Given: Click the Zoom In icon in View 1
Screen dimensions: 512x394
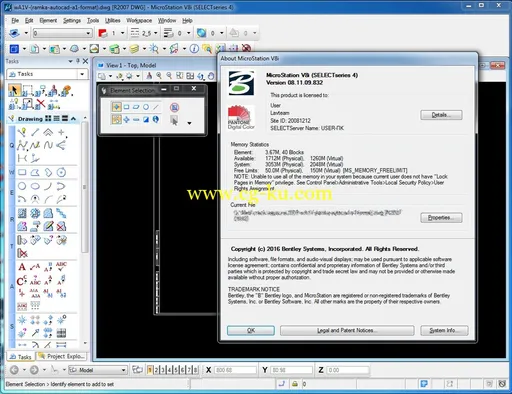Looking at the screenshot, I should pos(159,76).
